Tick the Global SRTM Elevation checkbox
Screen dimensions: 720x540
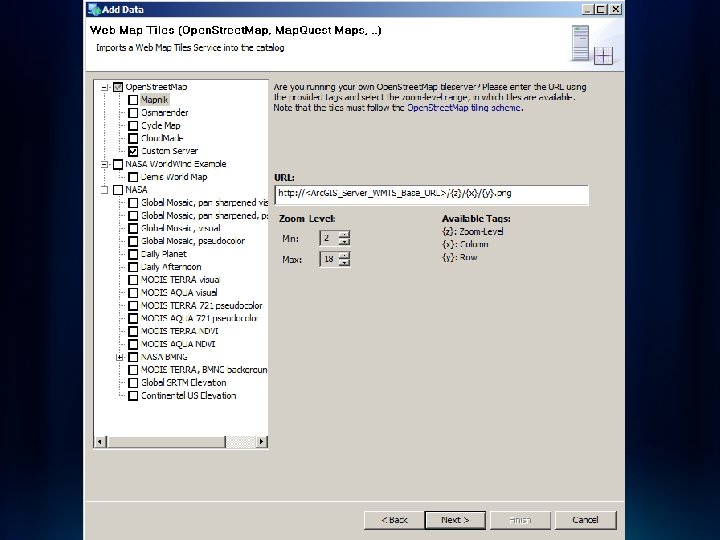[x=133, y=382]
